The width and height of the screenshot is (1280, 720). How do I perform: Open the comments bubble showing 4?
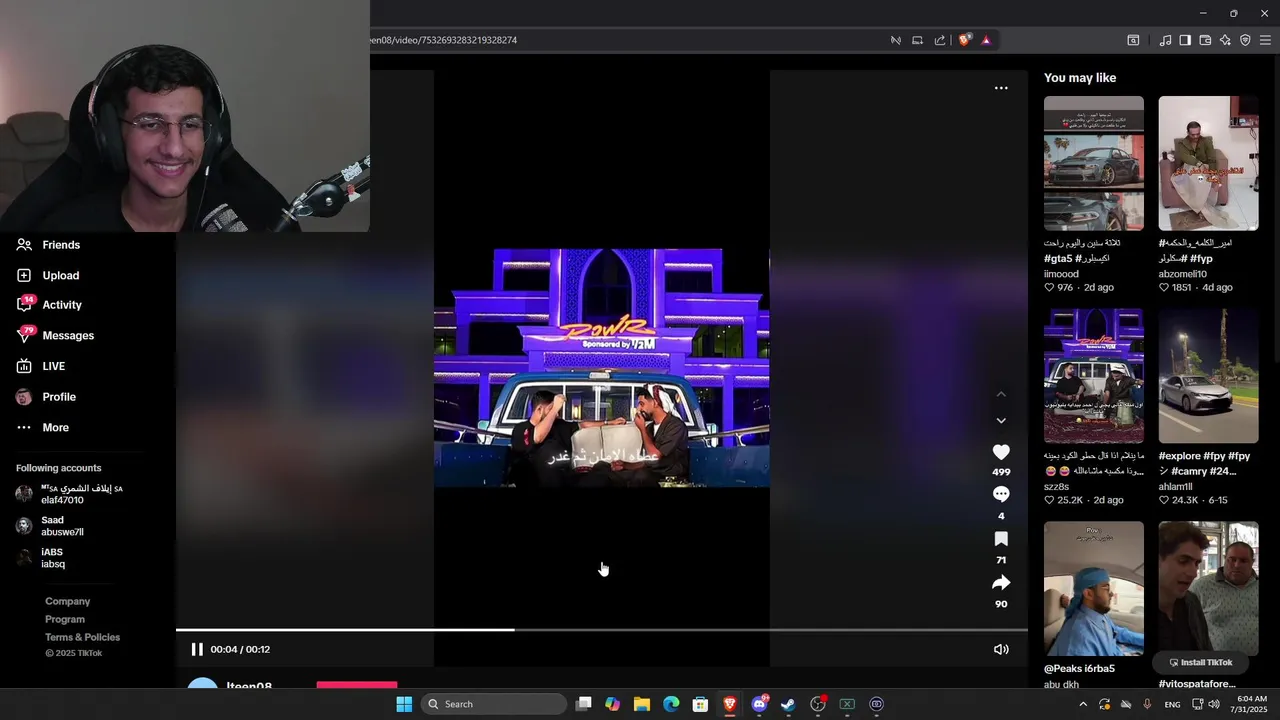click(1001, 494)
